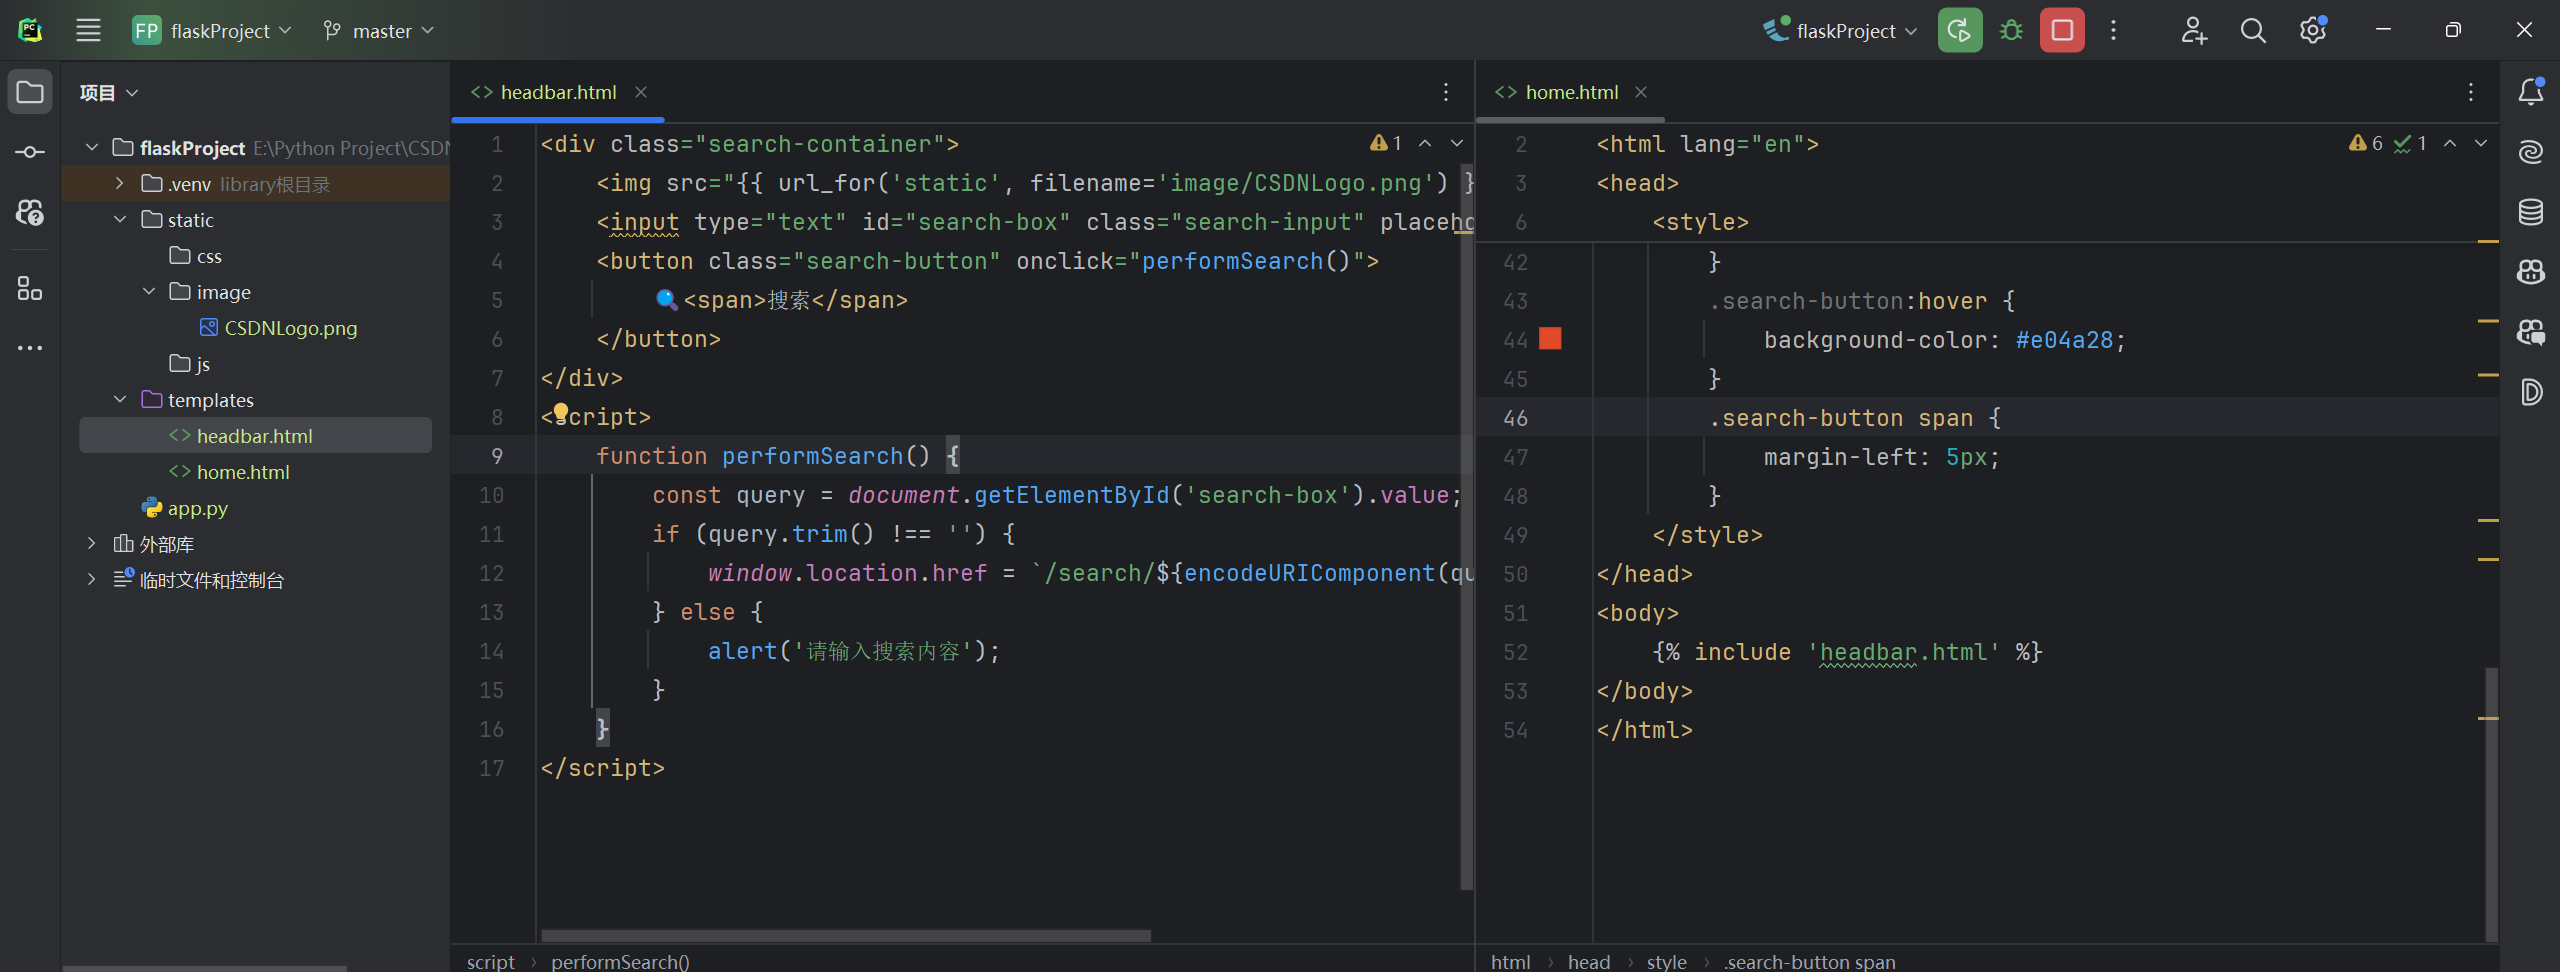
Task: Open the main hamburger menu
Action: click(88, 30)
